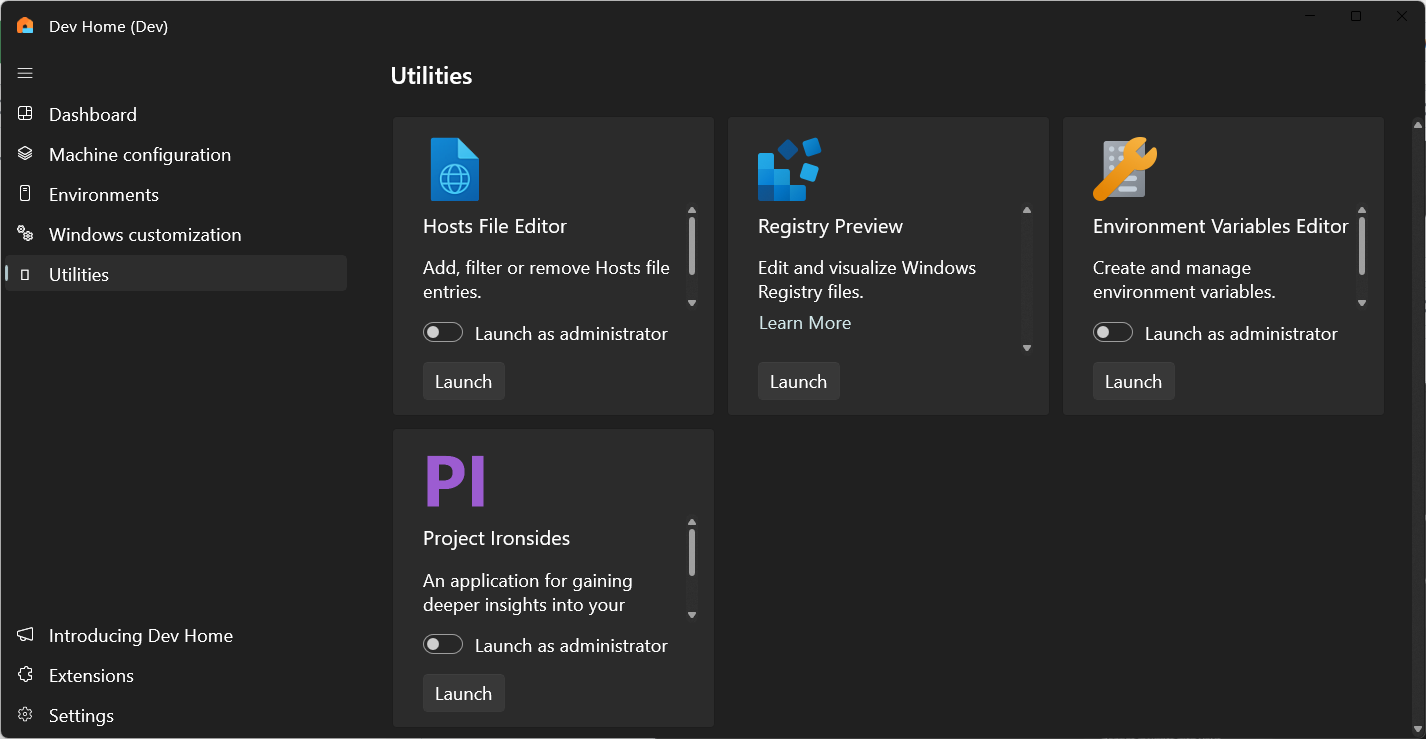The image size is (1426, 739).
Task: Click the Introducing Dev Home megaphone icon
Action: click(x=25, y=635)
